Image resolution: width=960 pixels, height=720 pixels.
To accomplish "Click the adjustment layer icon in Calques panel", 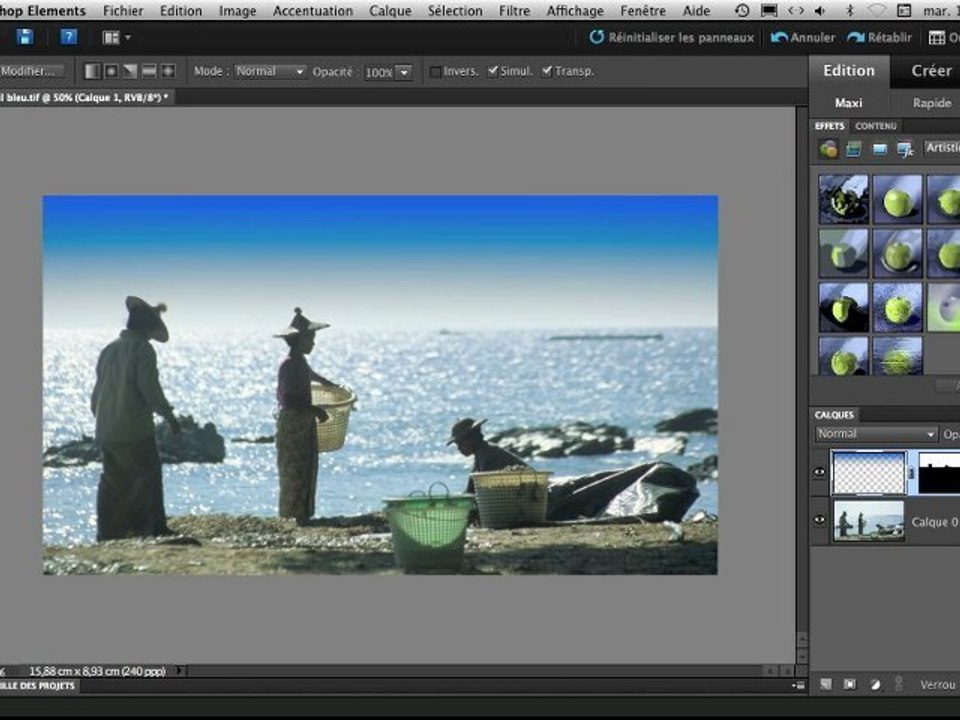I will tap(875, 684).
